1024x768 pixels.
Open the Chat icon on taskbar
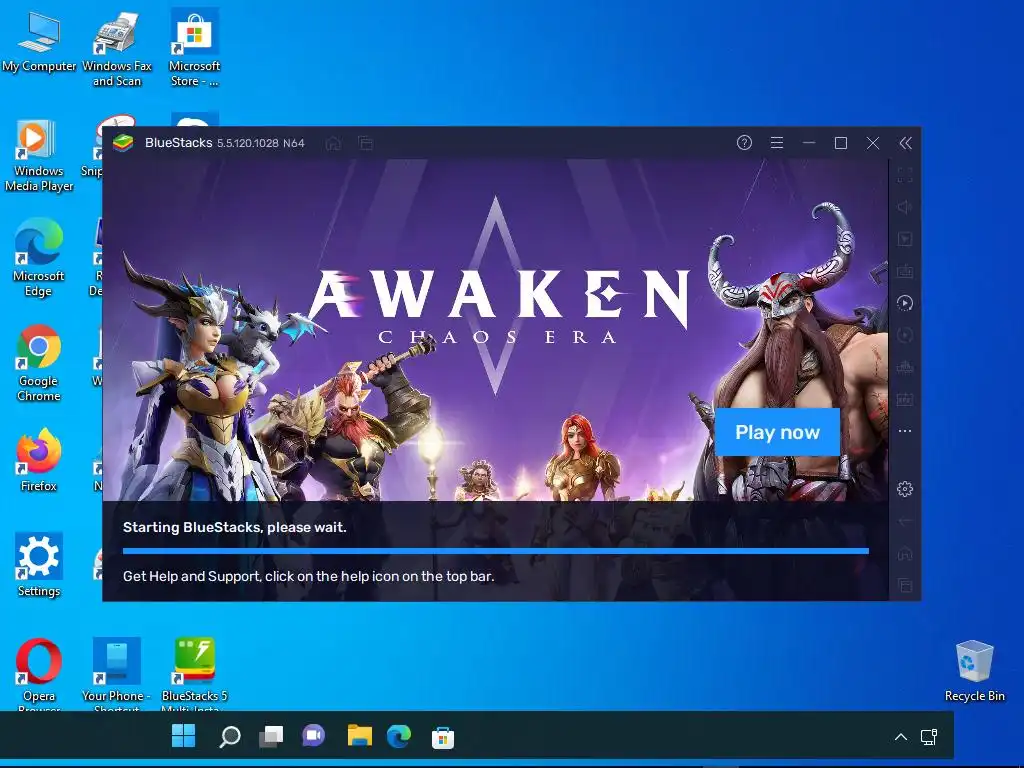pyautogui.click(x=313, y=736)
